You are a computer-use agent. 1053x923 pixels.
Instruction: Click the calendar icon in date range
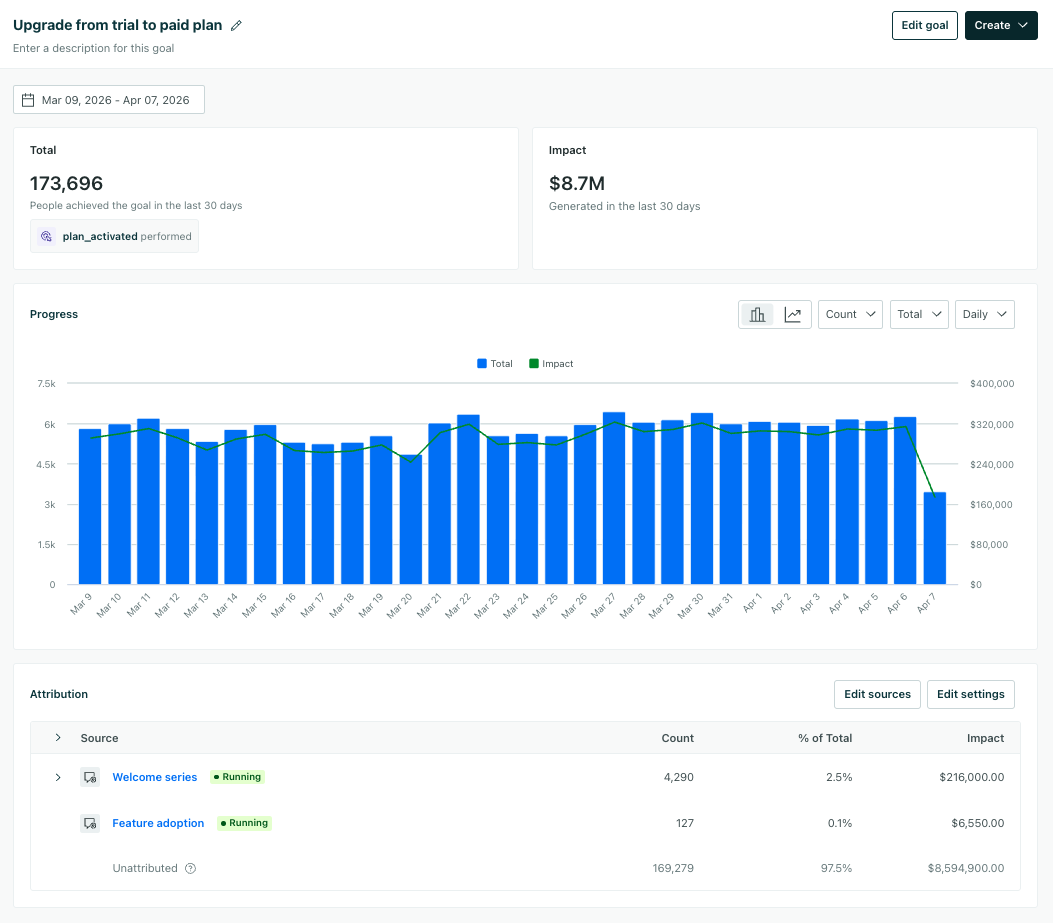pos(28,100)
